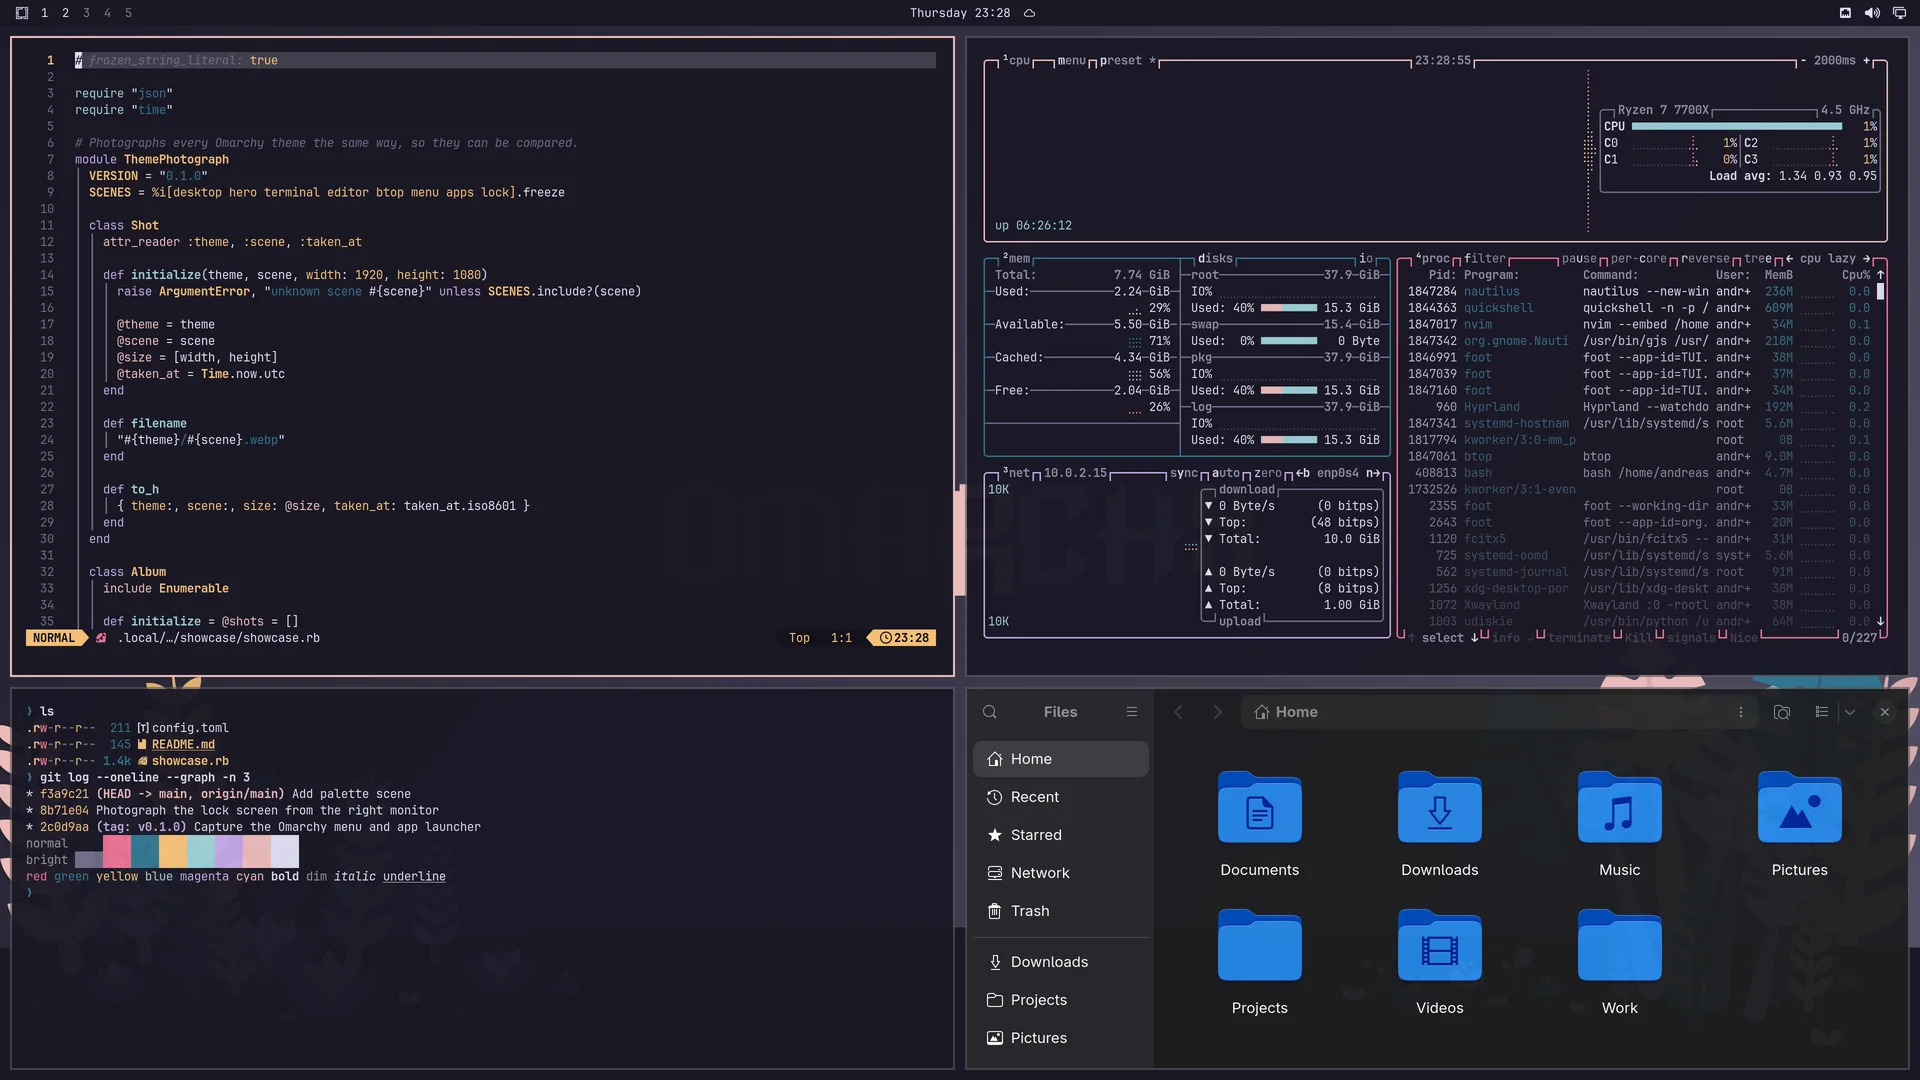Click the Omarchy menu icon in top bar
The image size is (1920, 1080).
click(22, 13)
